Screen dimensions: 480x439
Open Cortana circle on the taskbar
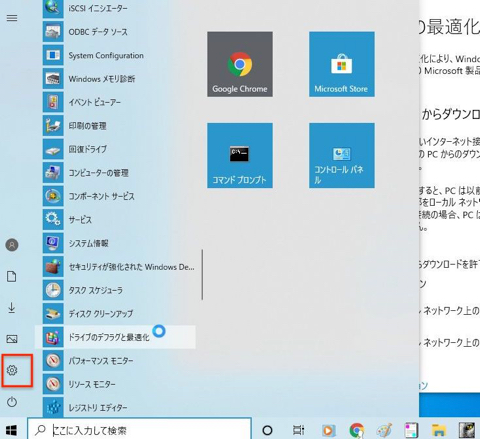tap(267, 430)
